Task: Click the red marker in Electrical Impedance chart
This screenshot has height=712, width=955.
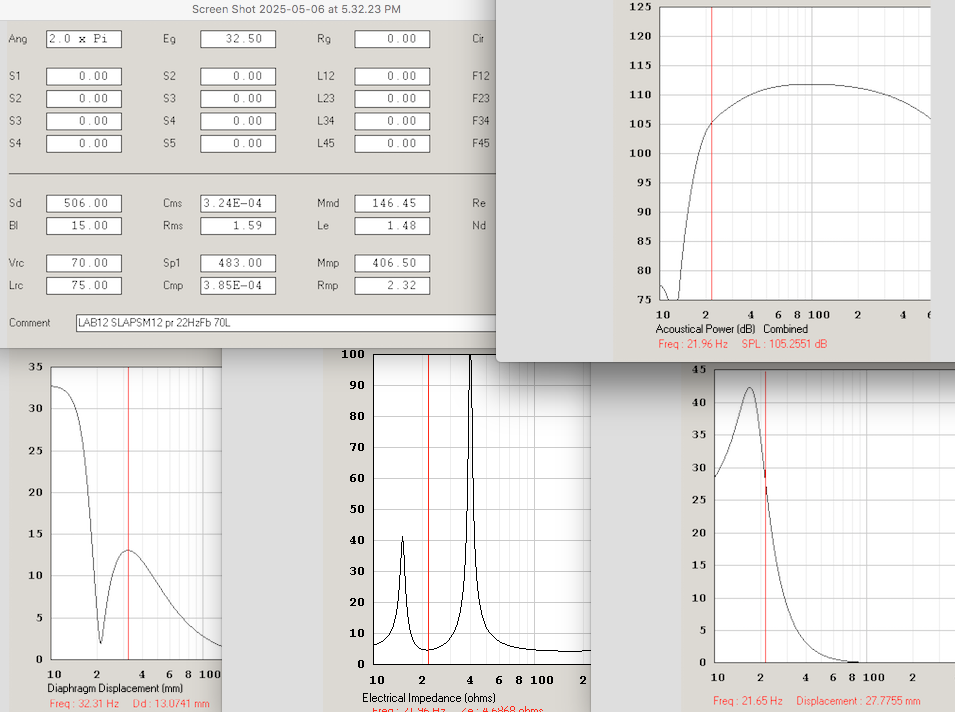Action: click(428, 509)
